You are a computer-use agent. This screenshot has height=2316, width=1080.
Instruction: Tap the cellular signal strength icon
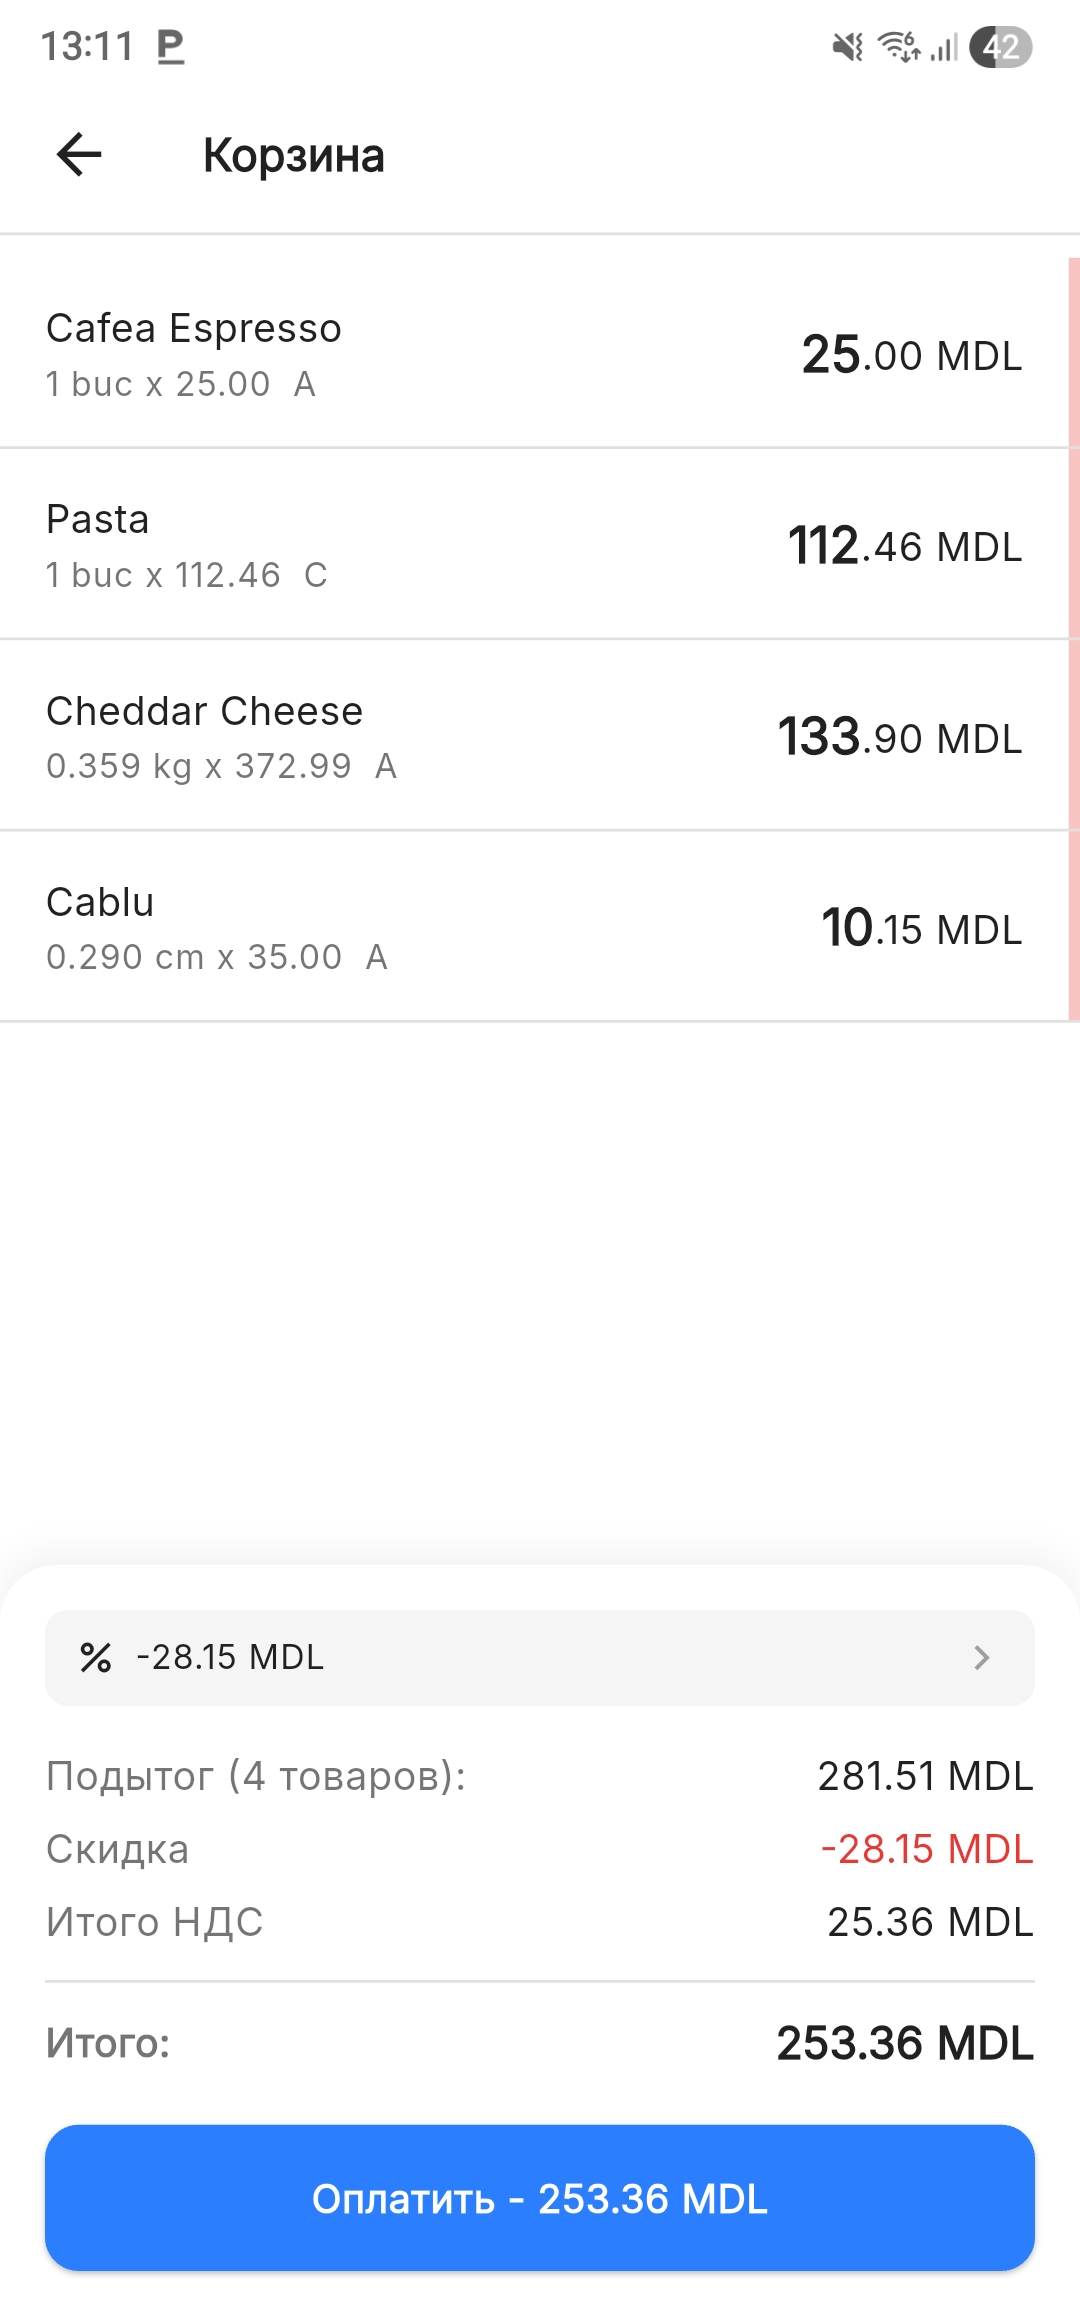coord(944,46)
